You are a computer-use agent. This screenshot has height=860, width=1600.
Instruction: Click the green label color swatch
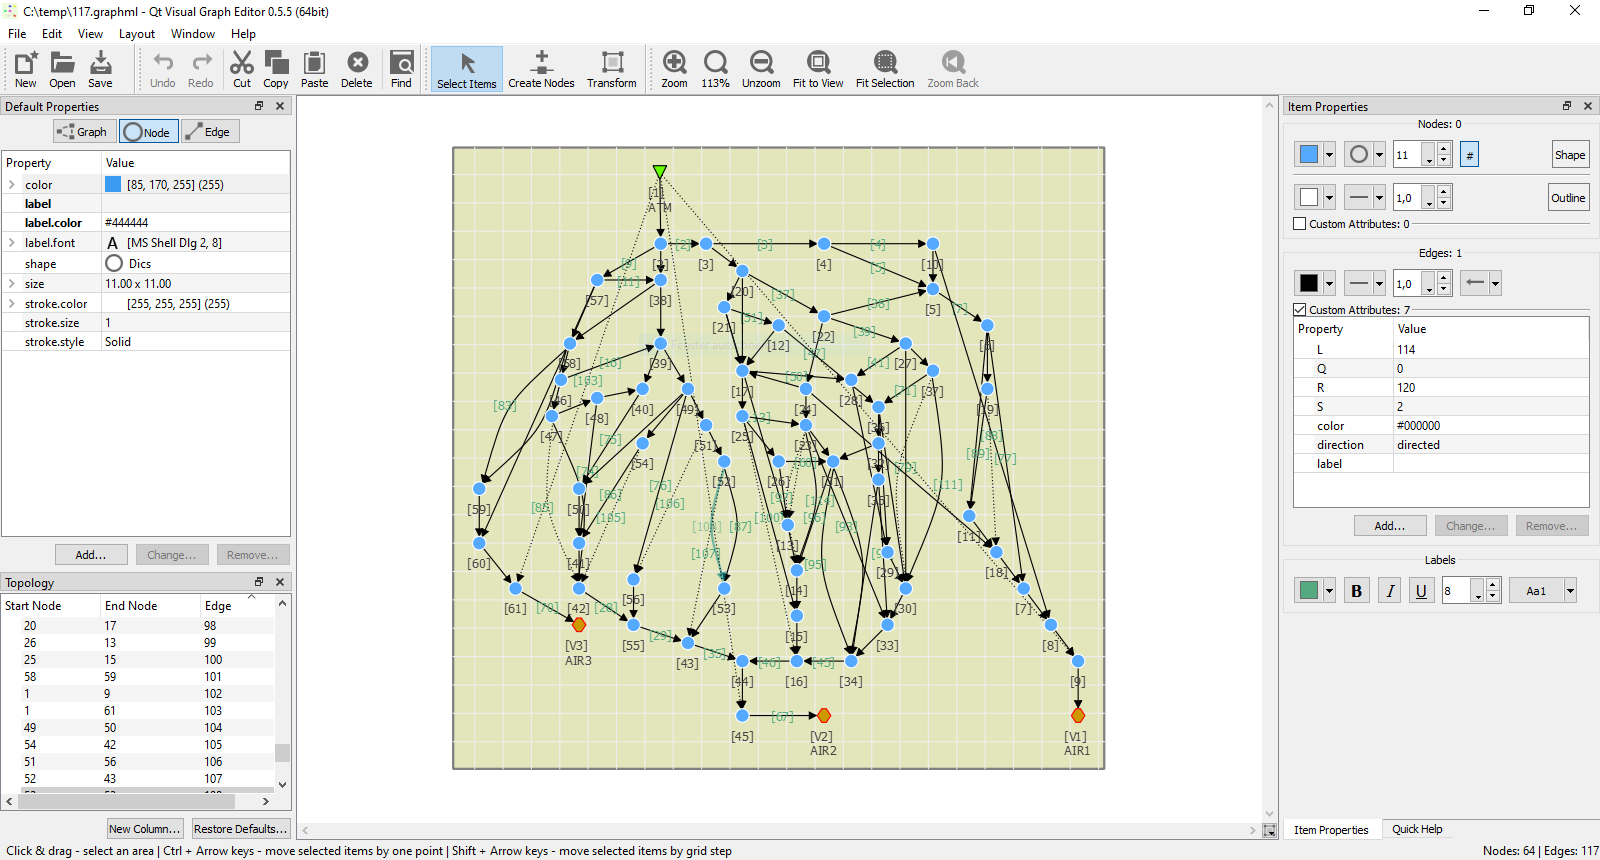[x=1309, y=591]
